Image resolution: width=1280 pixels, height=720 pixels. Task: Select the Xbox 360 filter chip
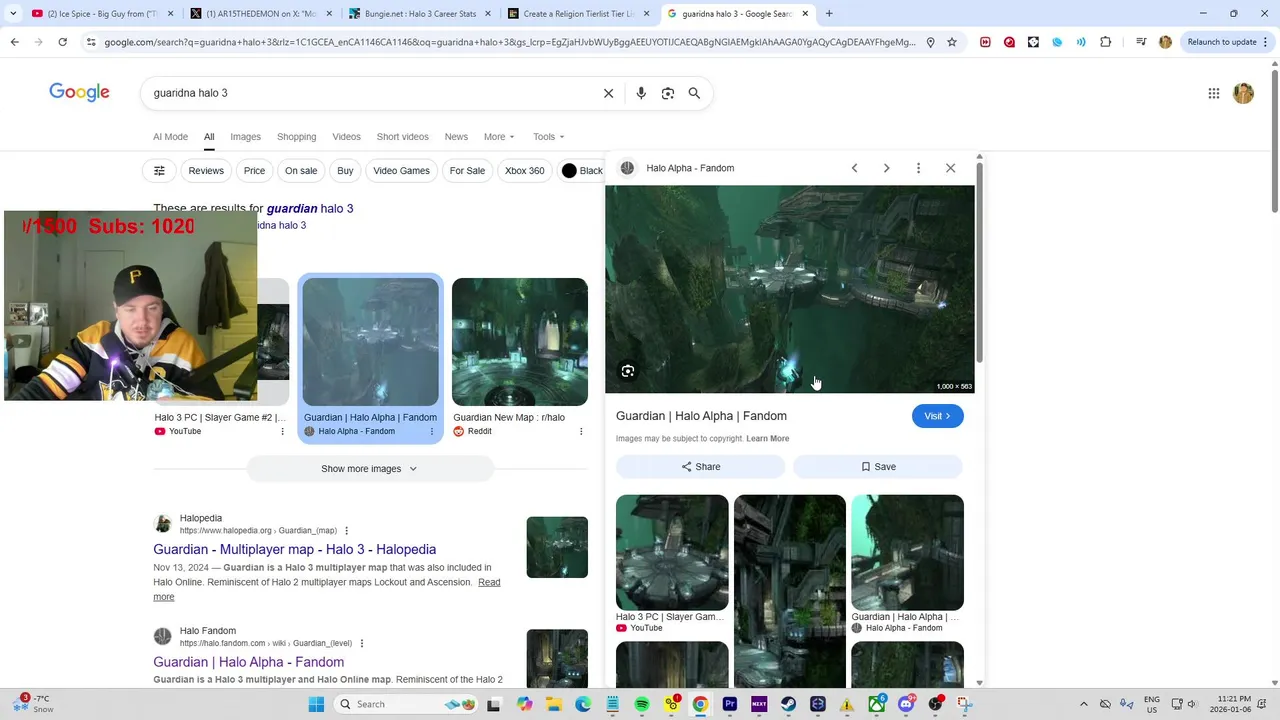524,171
